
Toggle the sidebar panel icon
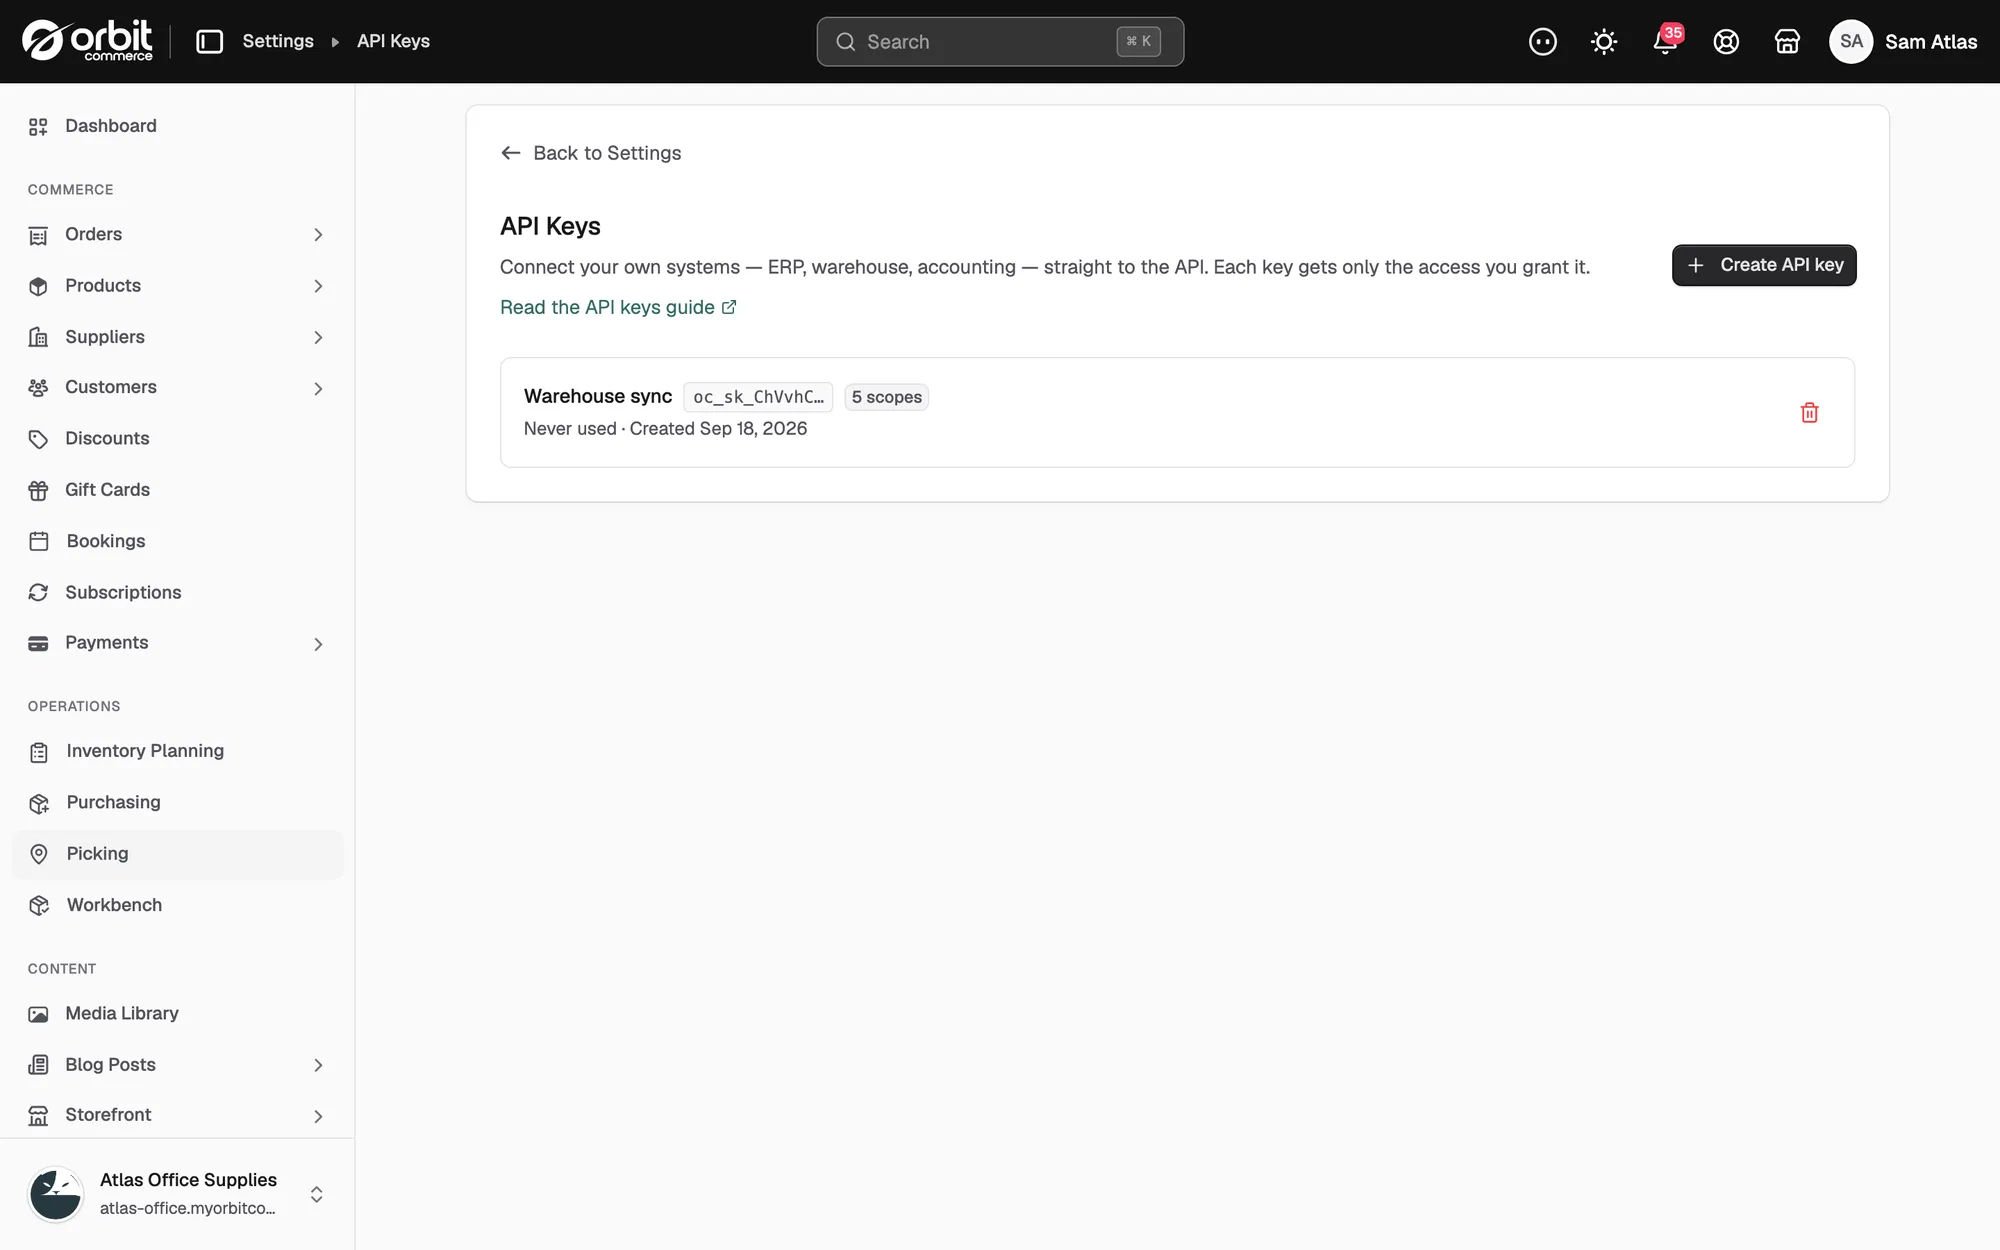coord(209,41)
